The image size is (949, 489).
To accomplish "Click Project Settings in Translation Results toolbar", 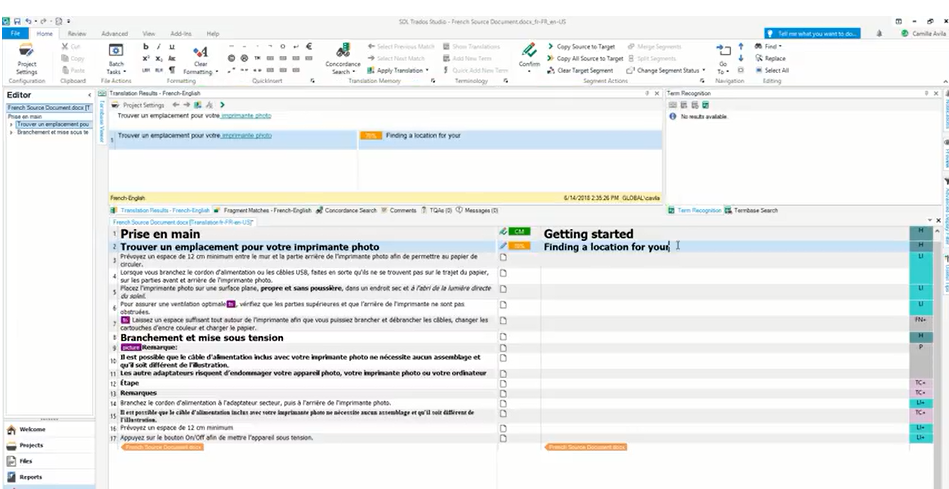I will [x=139, y=105].
